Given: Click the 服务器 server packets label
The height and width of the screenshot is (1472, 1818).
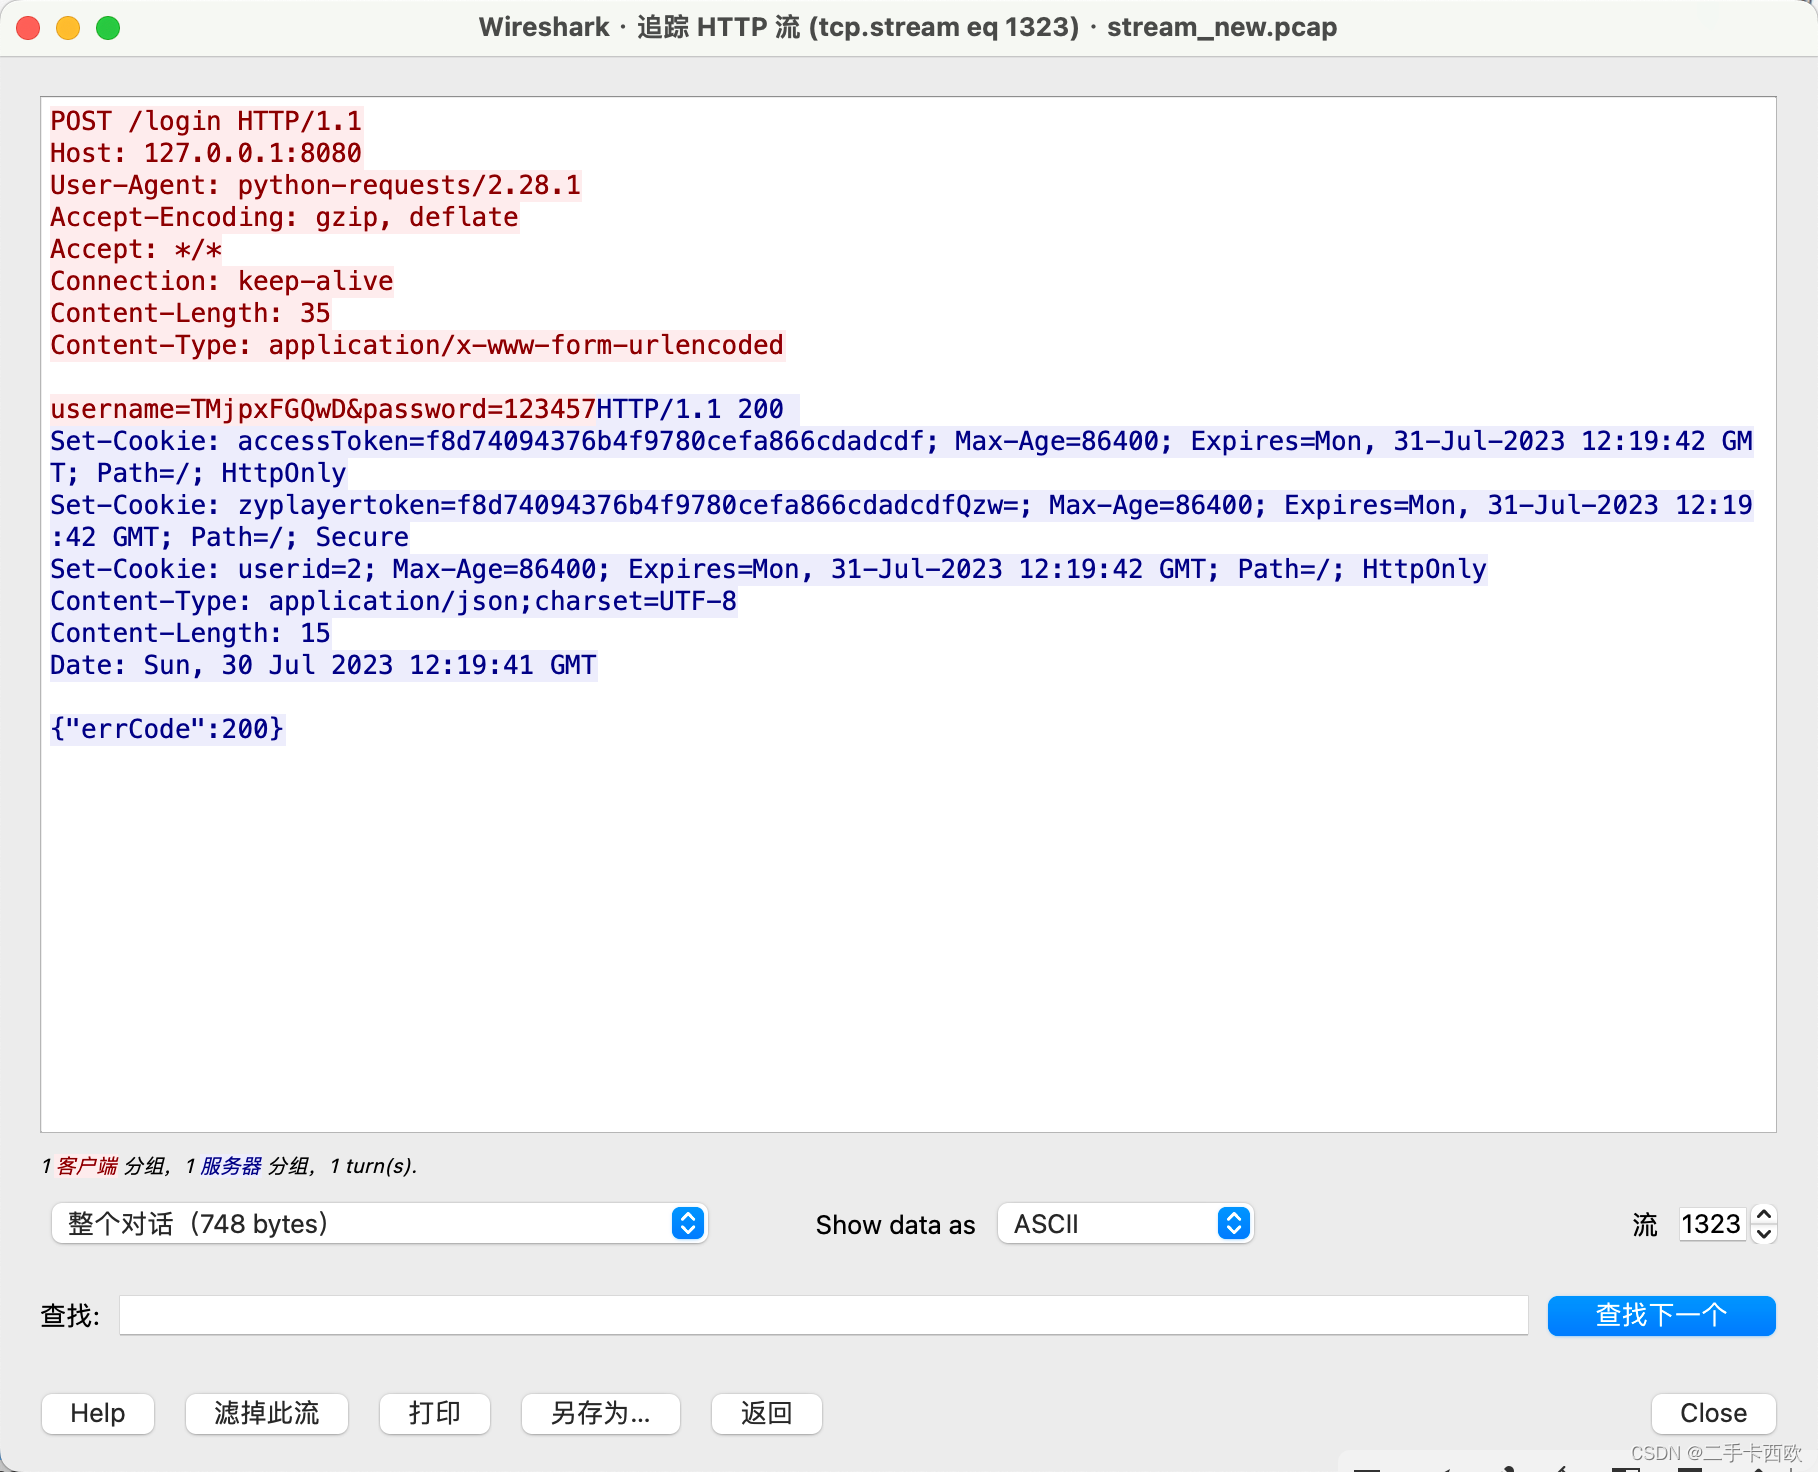Looking at the screenshot, I should (x=231, y=1166).
